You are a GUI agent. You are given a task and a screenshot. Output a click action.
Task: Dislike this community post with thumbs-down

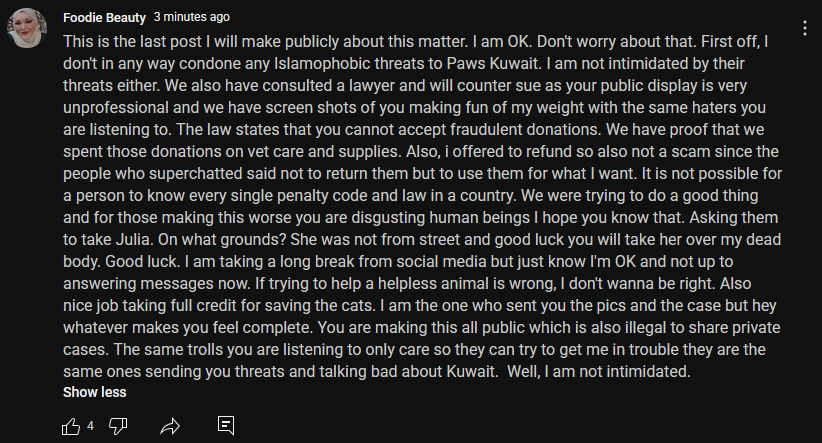118,426
